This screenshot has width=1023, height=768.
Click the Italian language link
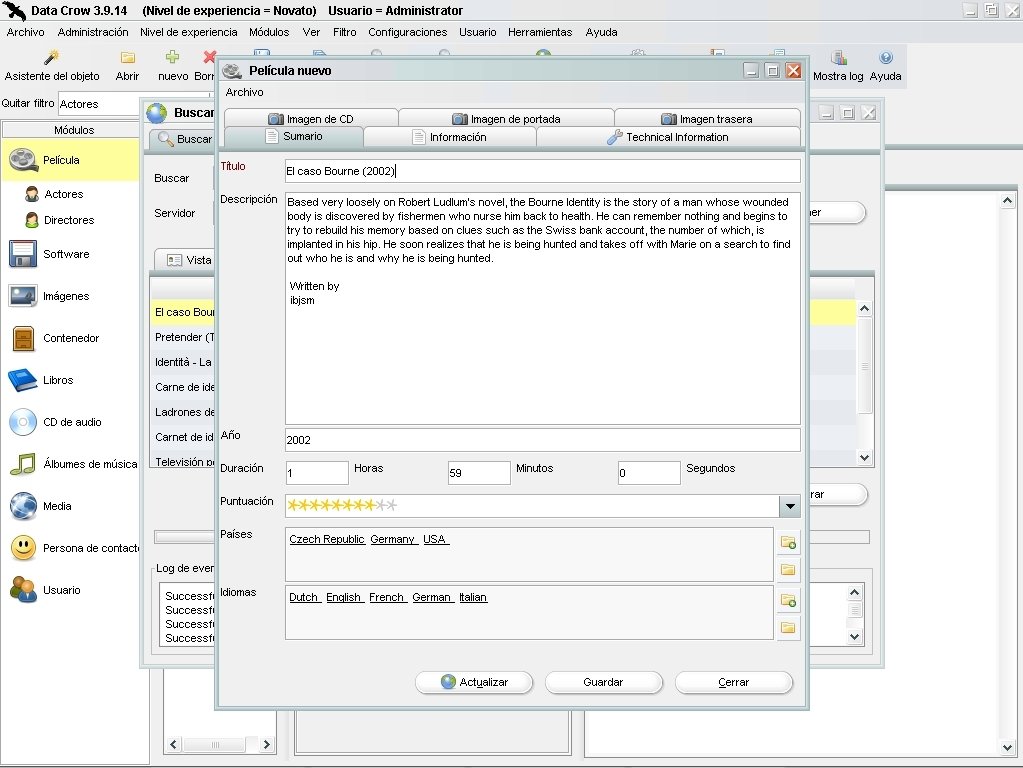pyautogui.click(x=473, y=597)
